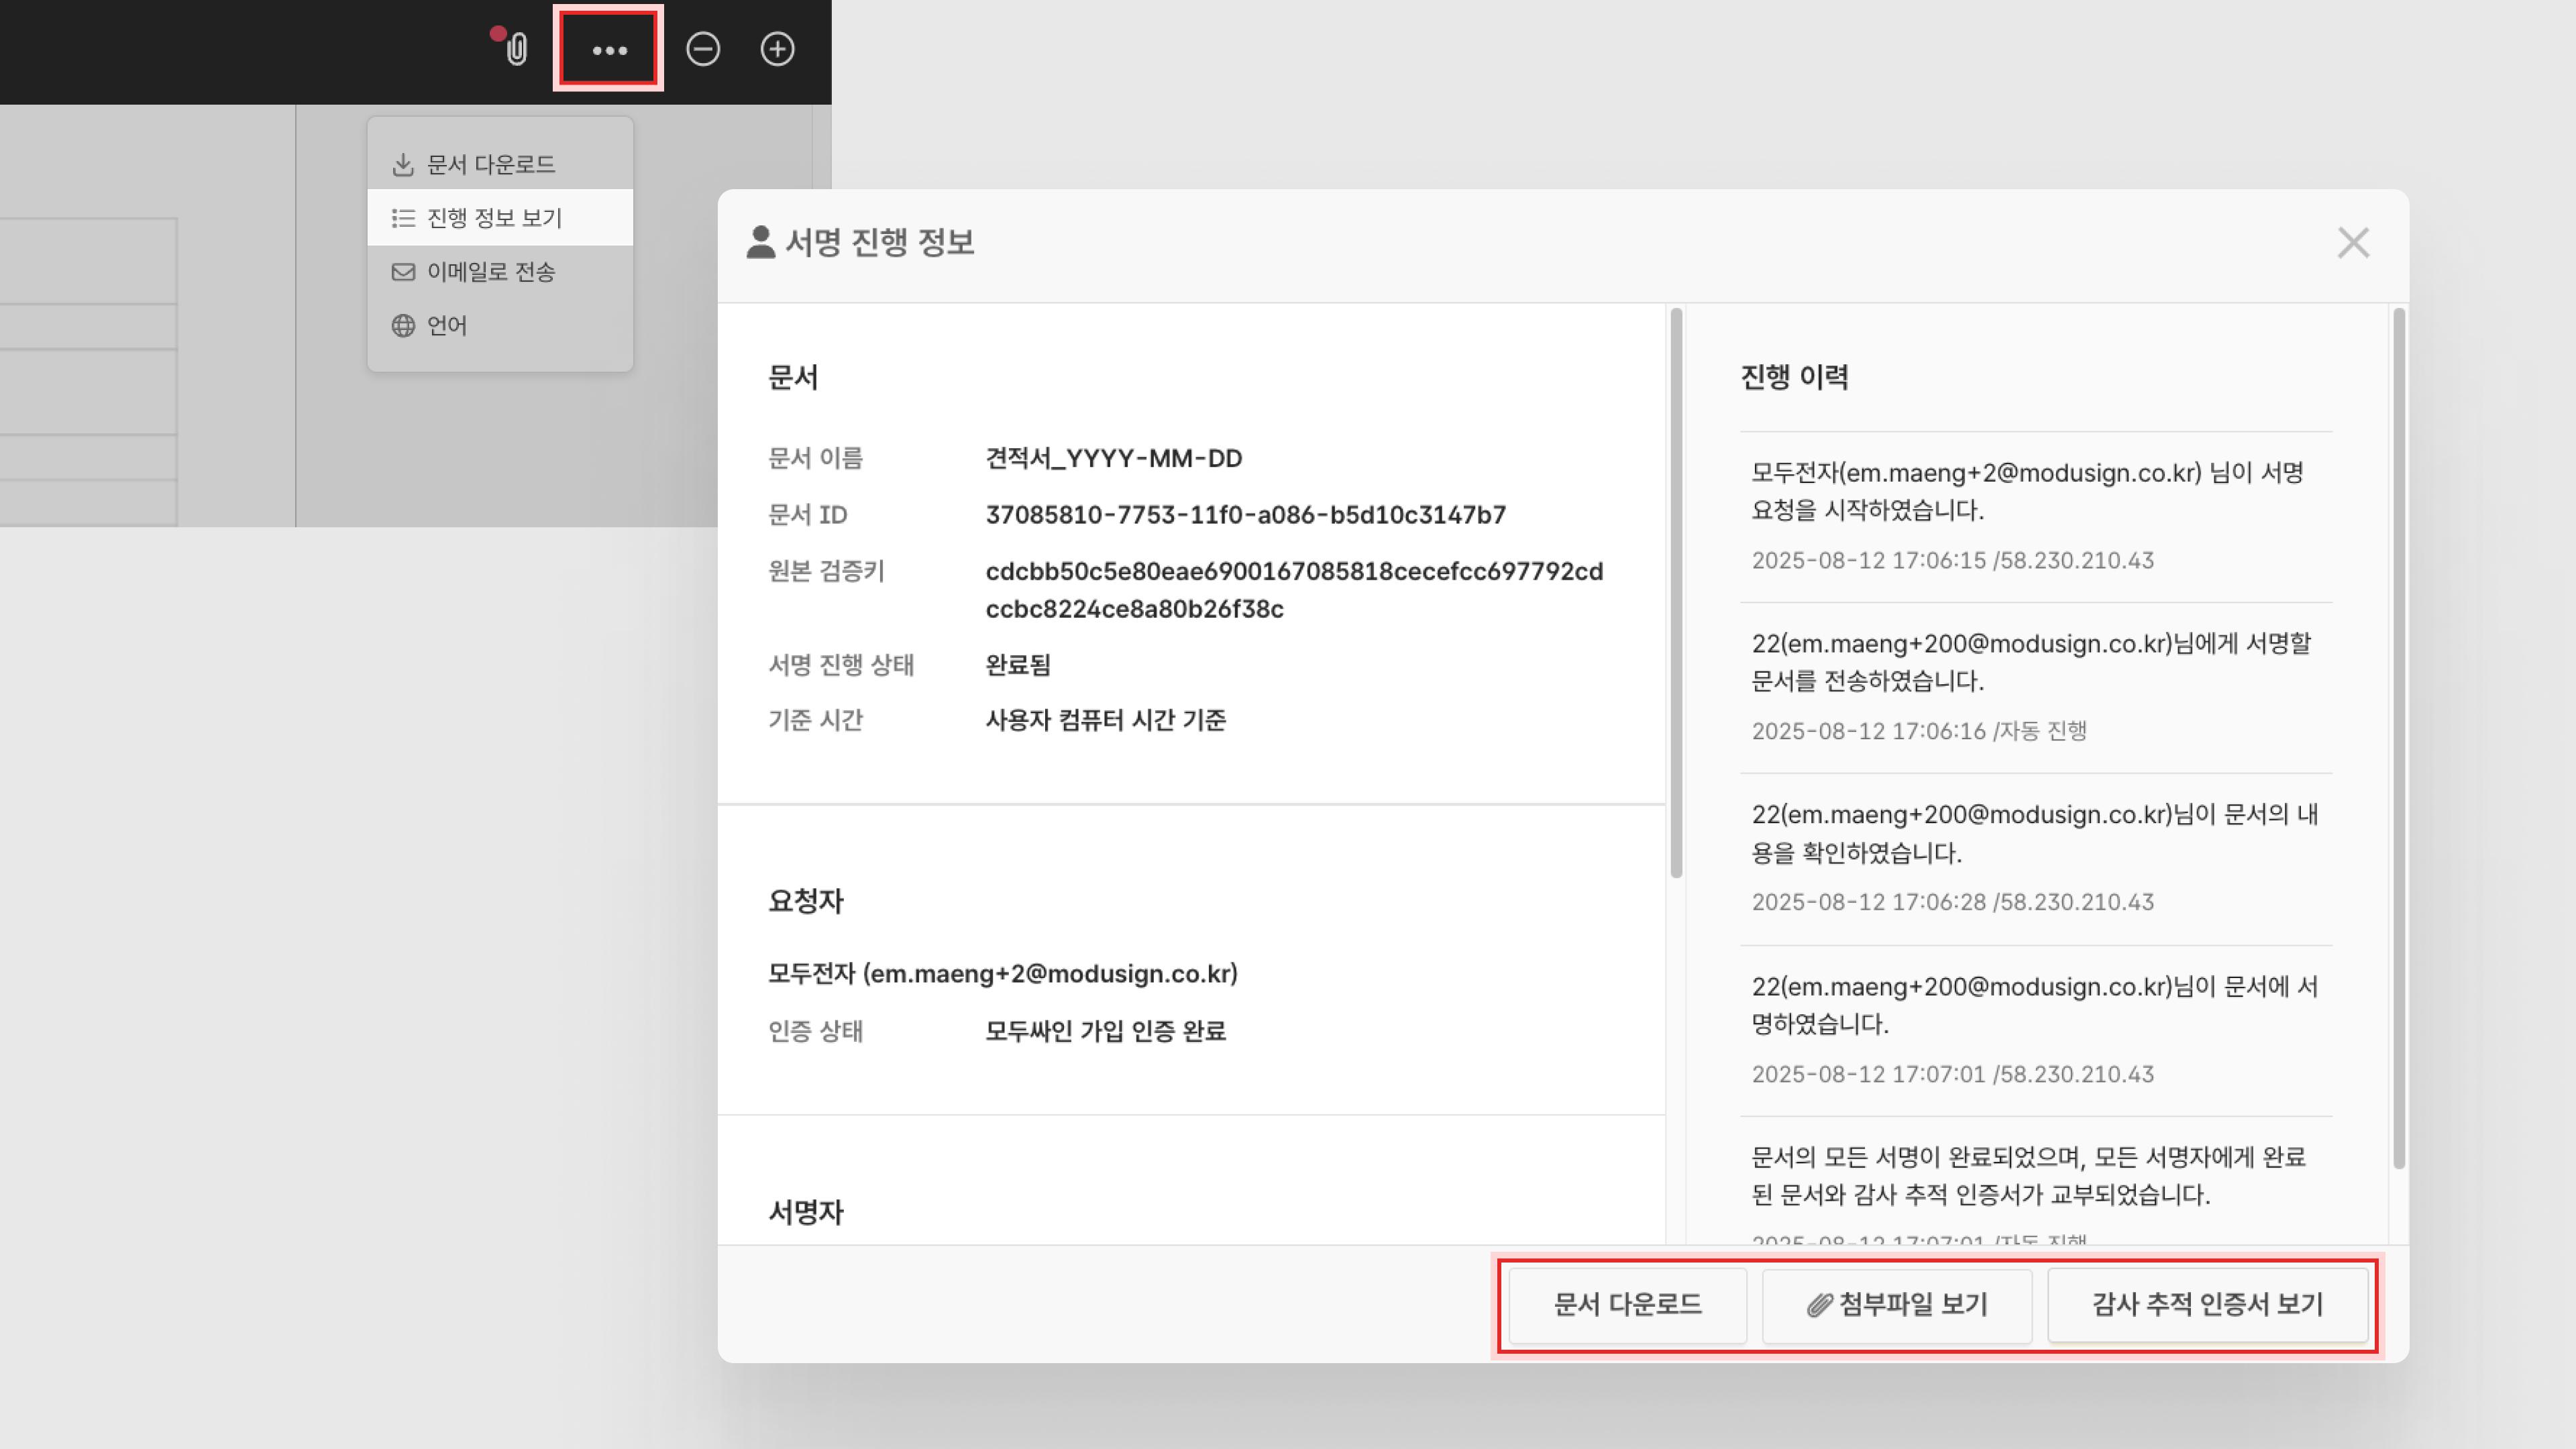Viewport: 2576px width, 1449px height.
Task: Click the list icon next to 진행 정보 보기
Action: [x=403, y=218]
